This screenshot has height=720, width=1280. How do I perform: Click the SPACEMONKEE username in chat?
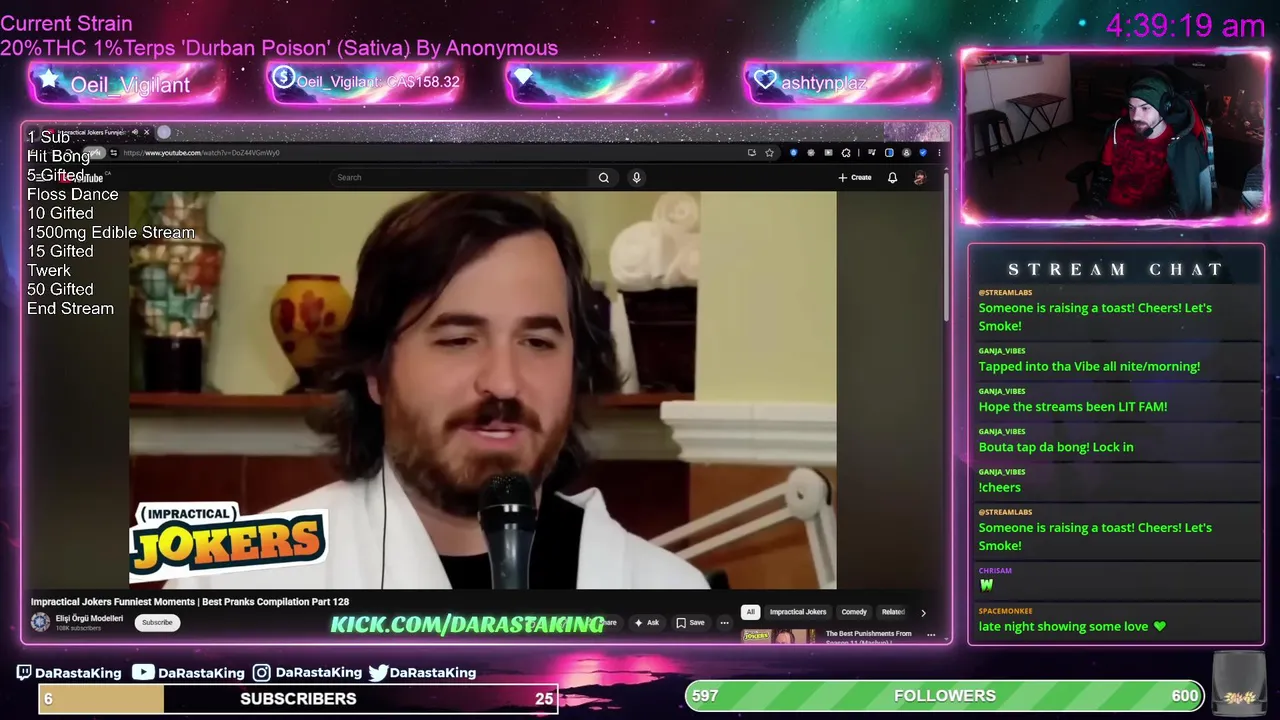click(x=1005, y=611)
